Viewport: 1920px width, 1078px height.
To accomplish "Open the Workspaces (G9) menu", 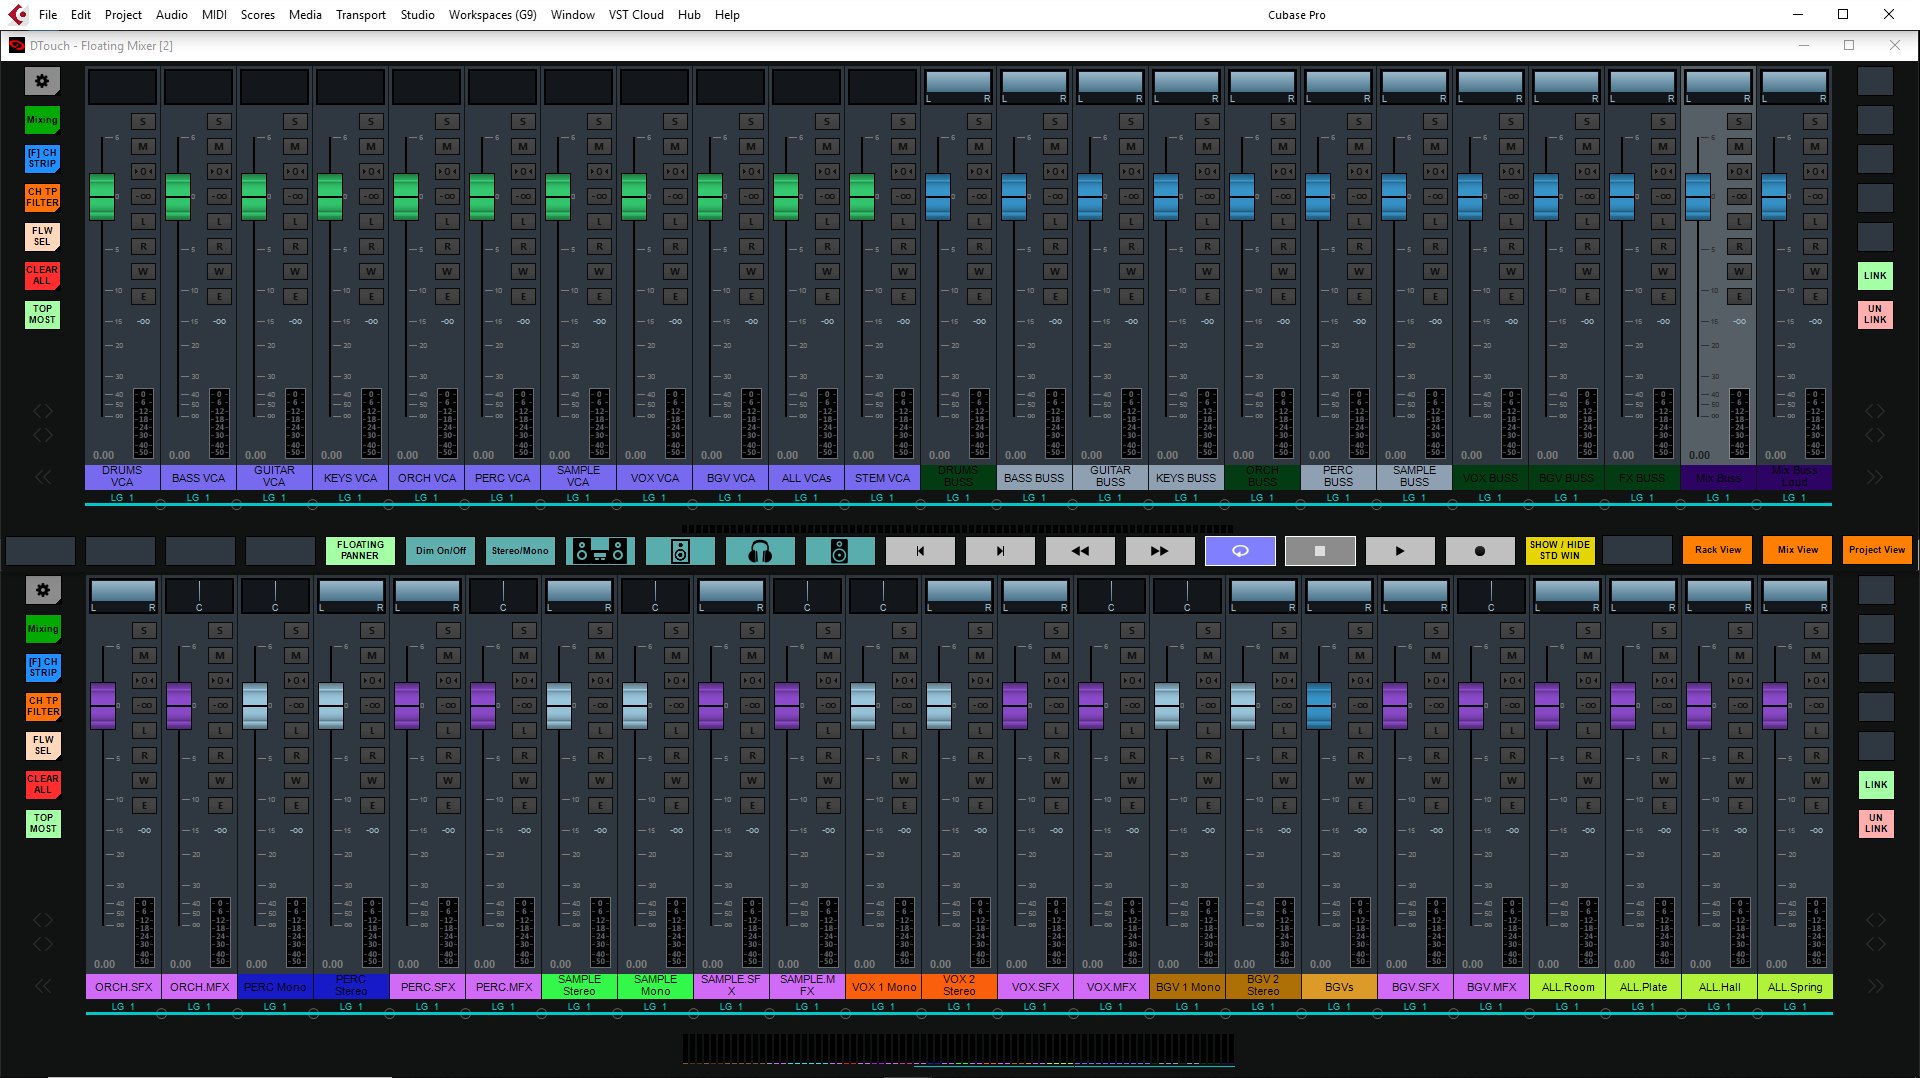I will pos(492,14).
